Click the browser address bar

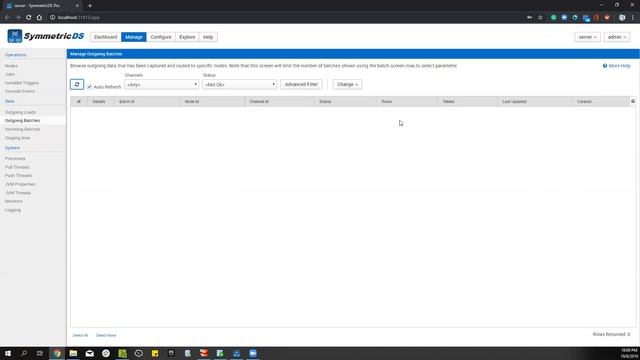coord(286,18)
